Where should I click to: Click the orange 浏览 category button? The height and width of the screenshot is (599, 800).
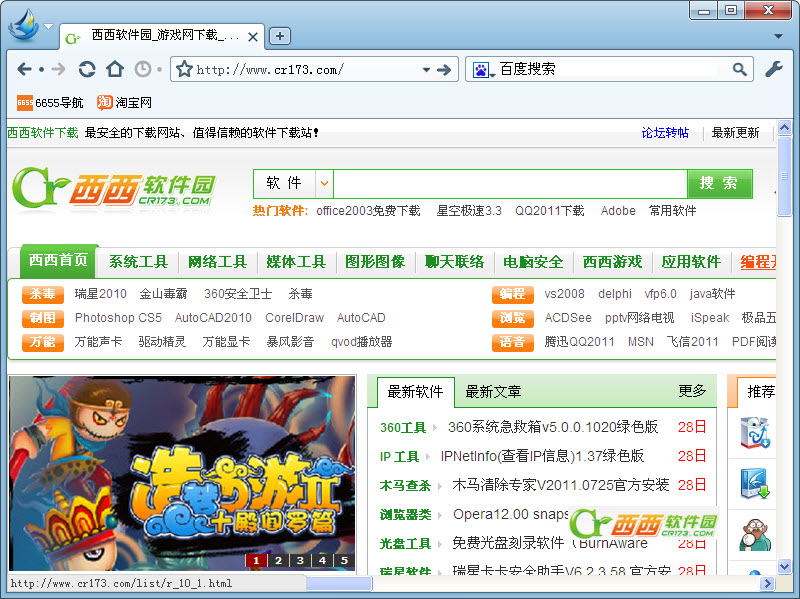tap(513, 318)
